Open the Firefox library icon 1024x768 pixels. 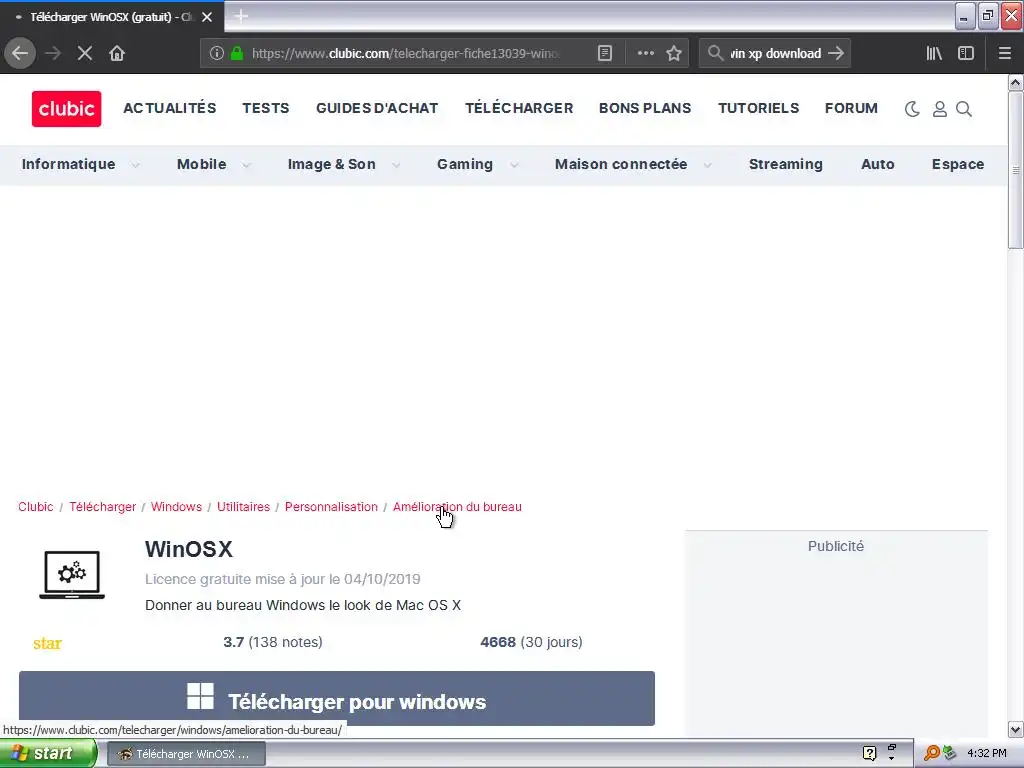(934, 53)
